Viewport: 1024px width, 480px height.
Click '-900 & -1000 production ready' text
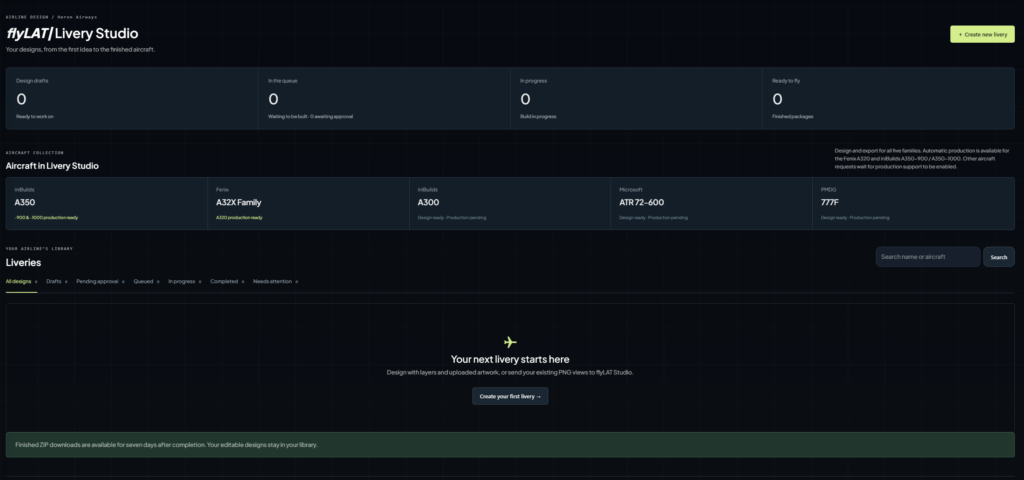point(46,217)
